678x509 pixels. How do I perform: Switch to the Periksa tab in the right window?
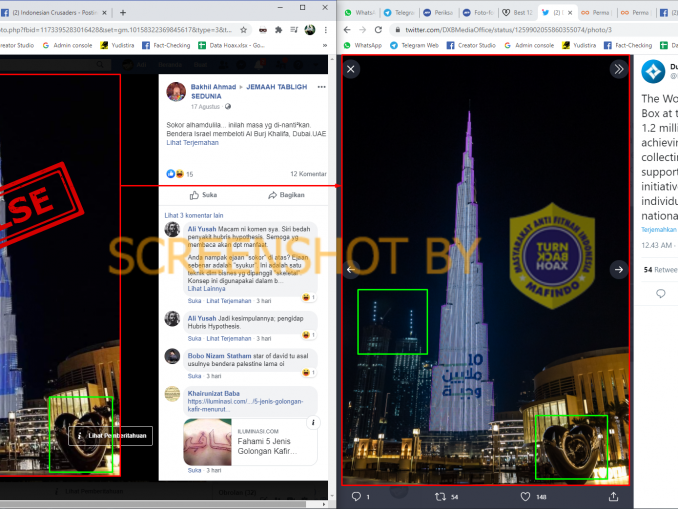pyautogui.click(x=438, y=13)
